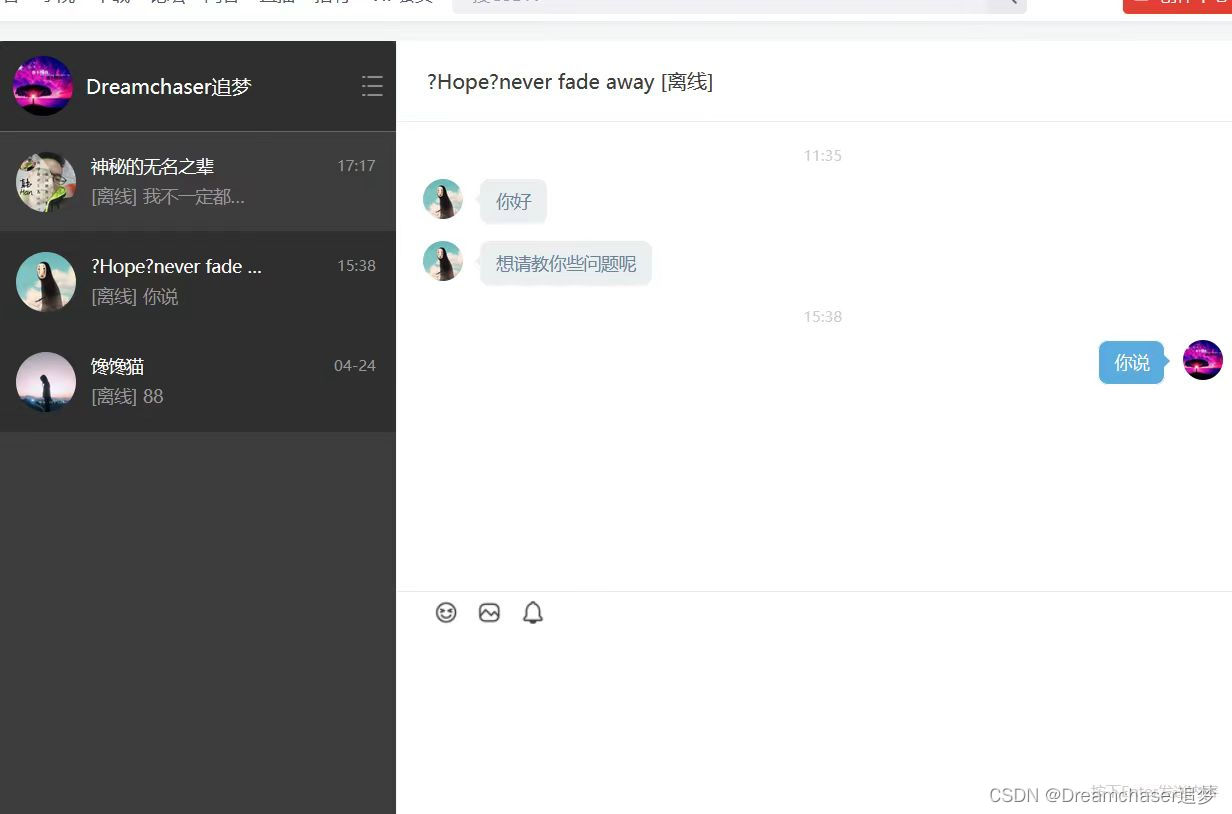Click the [离线] 88 preview text
Screen dimensions: 1232x814
point(127,397)
